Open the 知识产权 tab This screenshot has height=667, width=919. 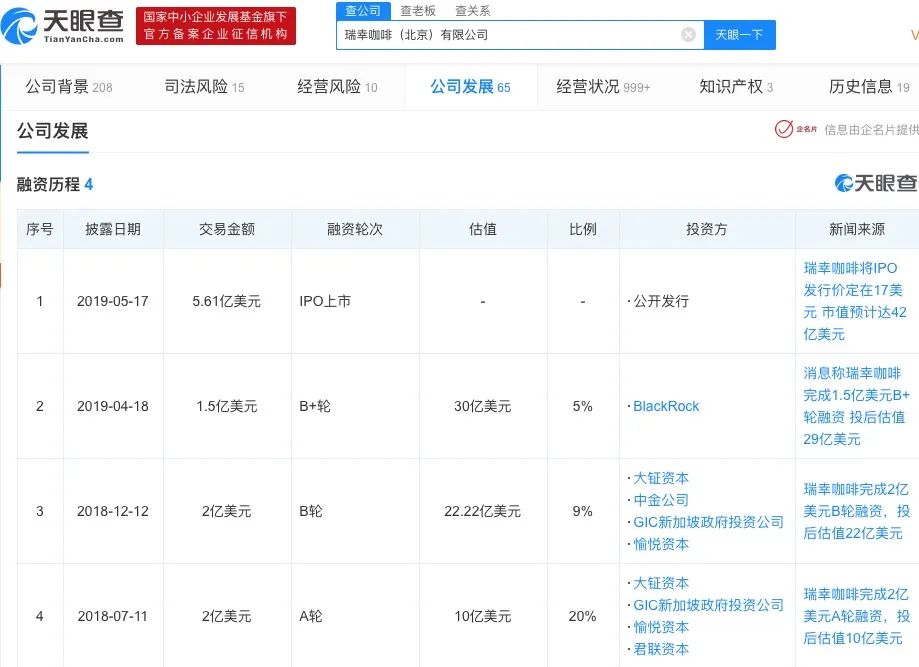click(736, 87)
